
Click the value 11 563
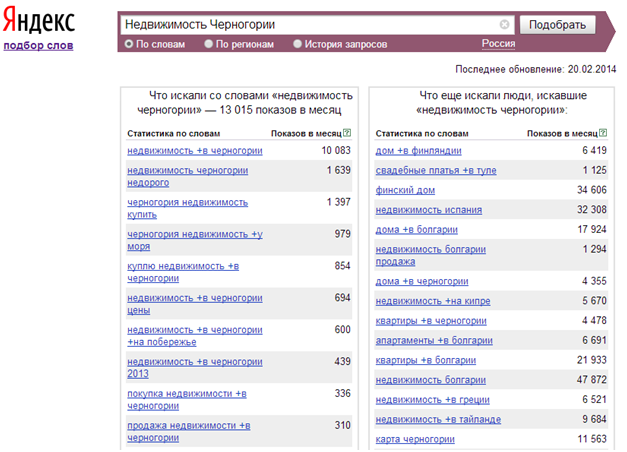tap(592, 439)
